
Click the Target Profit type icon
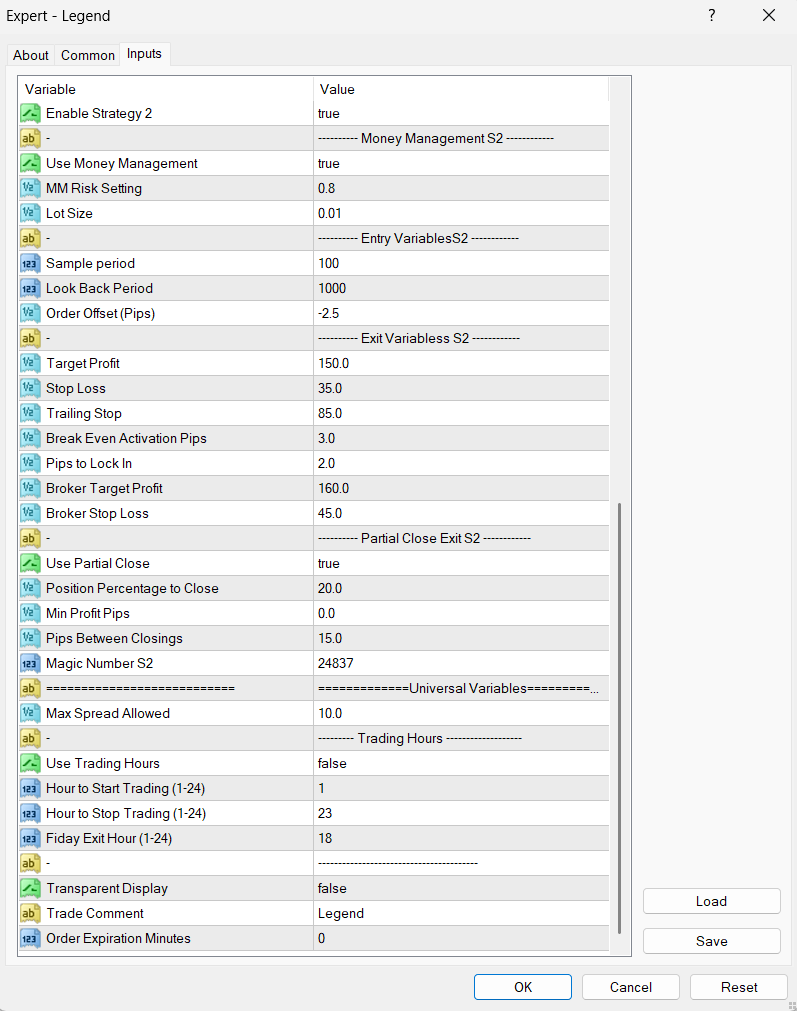[x=30, y=363]
